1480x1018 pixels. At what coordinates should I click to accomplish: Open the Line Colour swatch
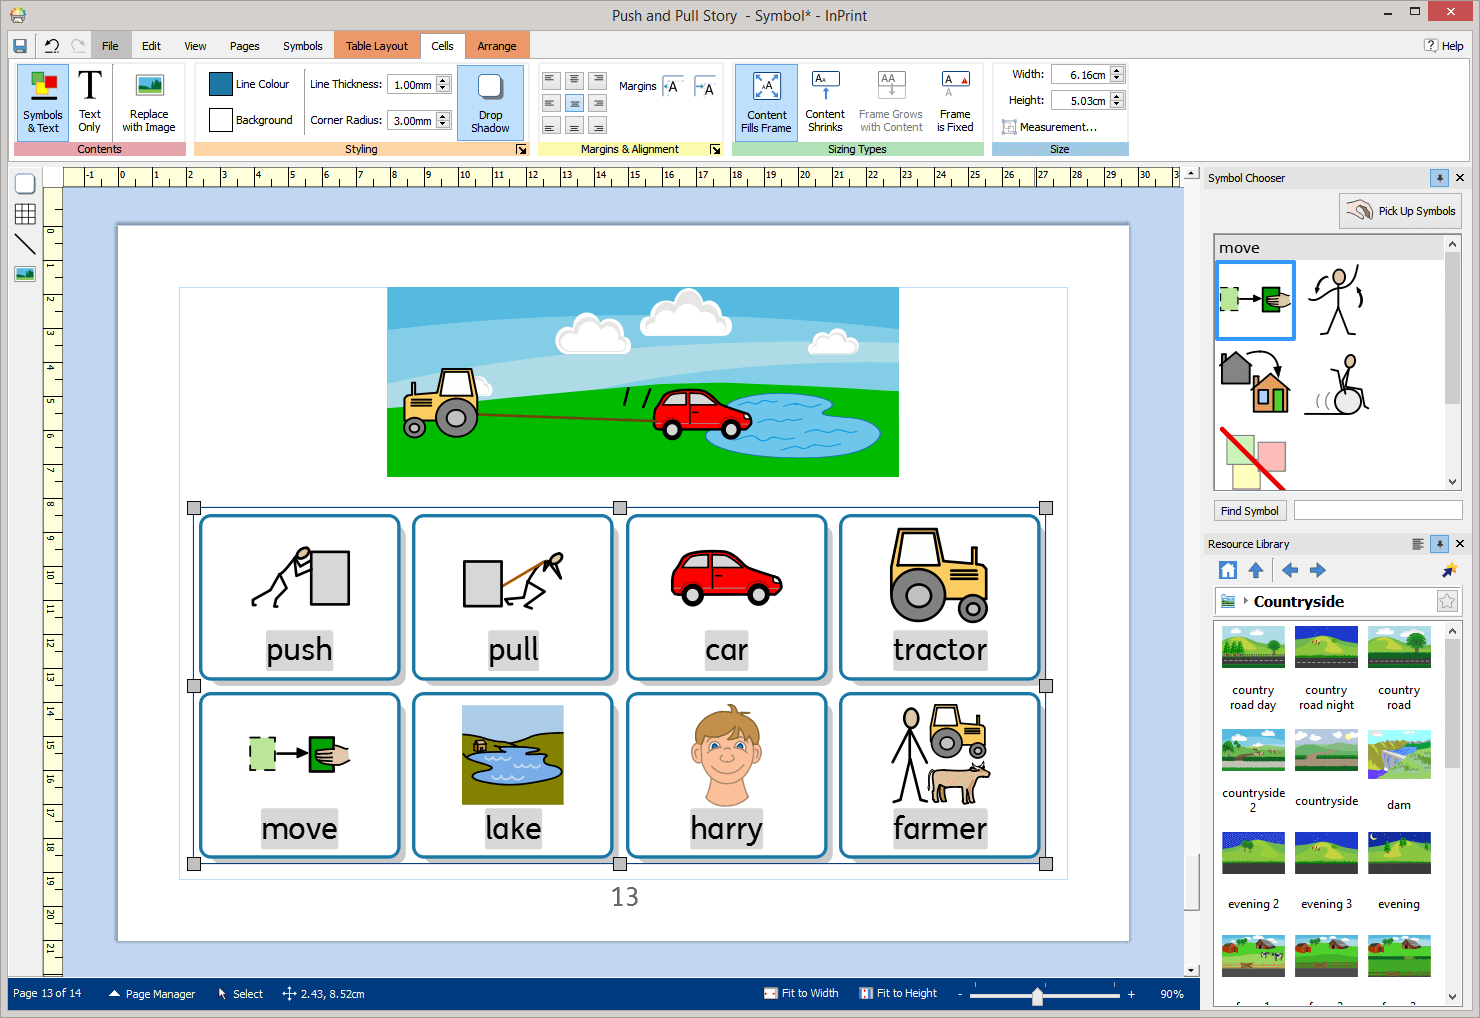[x=221, y=84]
